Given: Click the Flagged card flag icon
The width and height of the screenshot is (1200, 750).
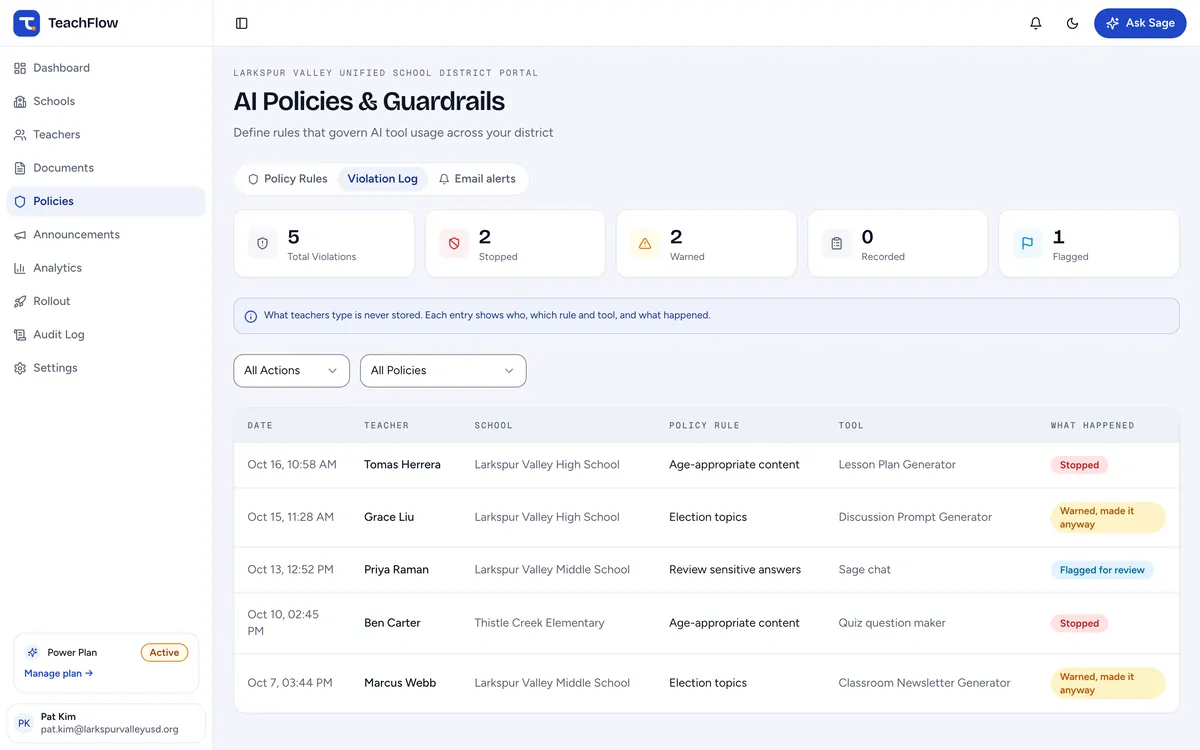Looking at the screenshot, I should (x=1027, y=243).
